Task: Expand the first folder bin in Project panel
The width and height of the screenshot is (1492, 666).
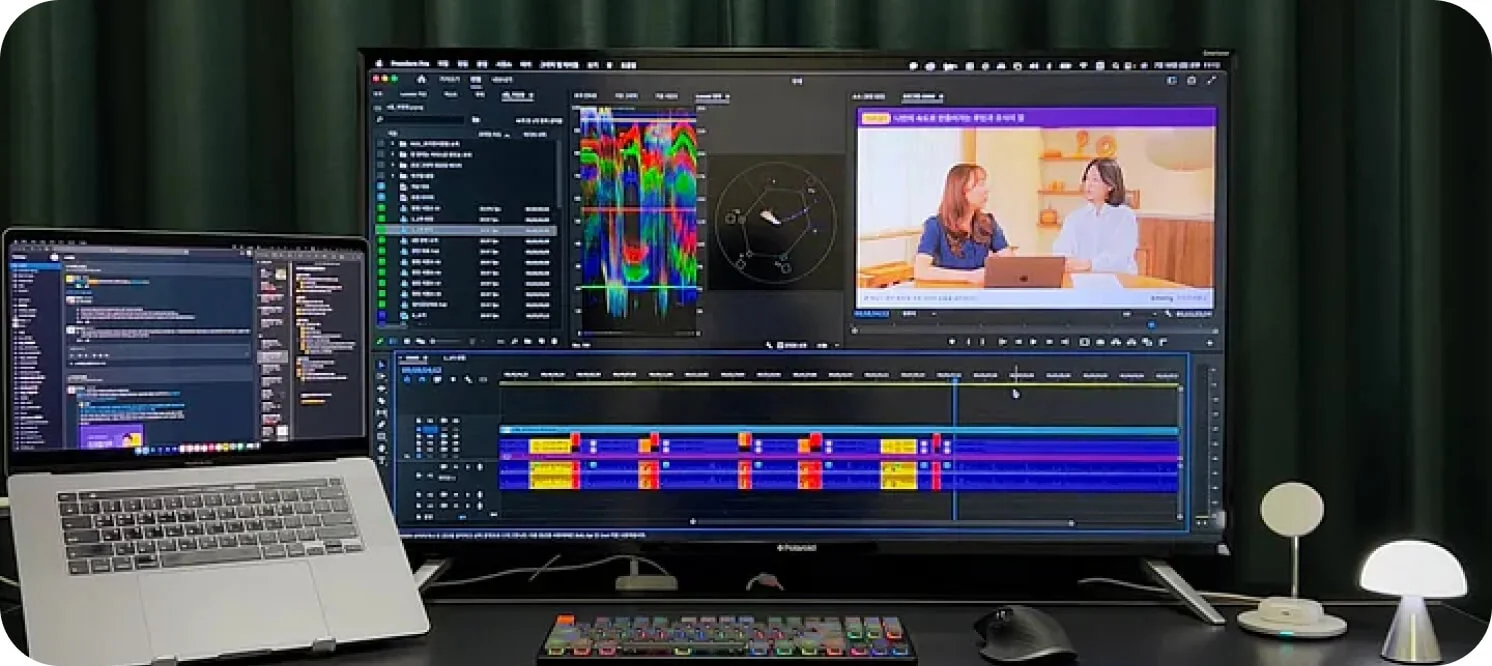Action: click(391, 144)
